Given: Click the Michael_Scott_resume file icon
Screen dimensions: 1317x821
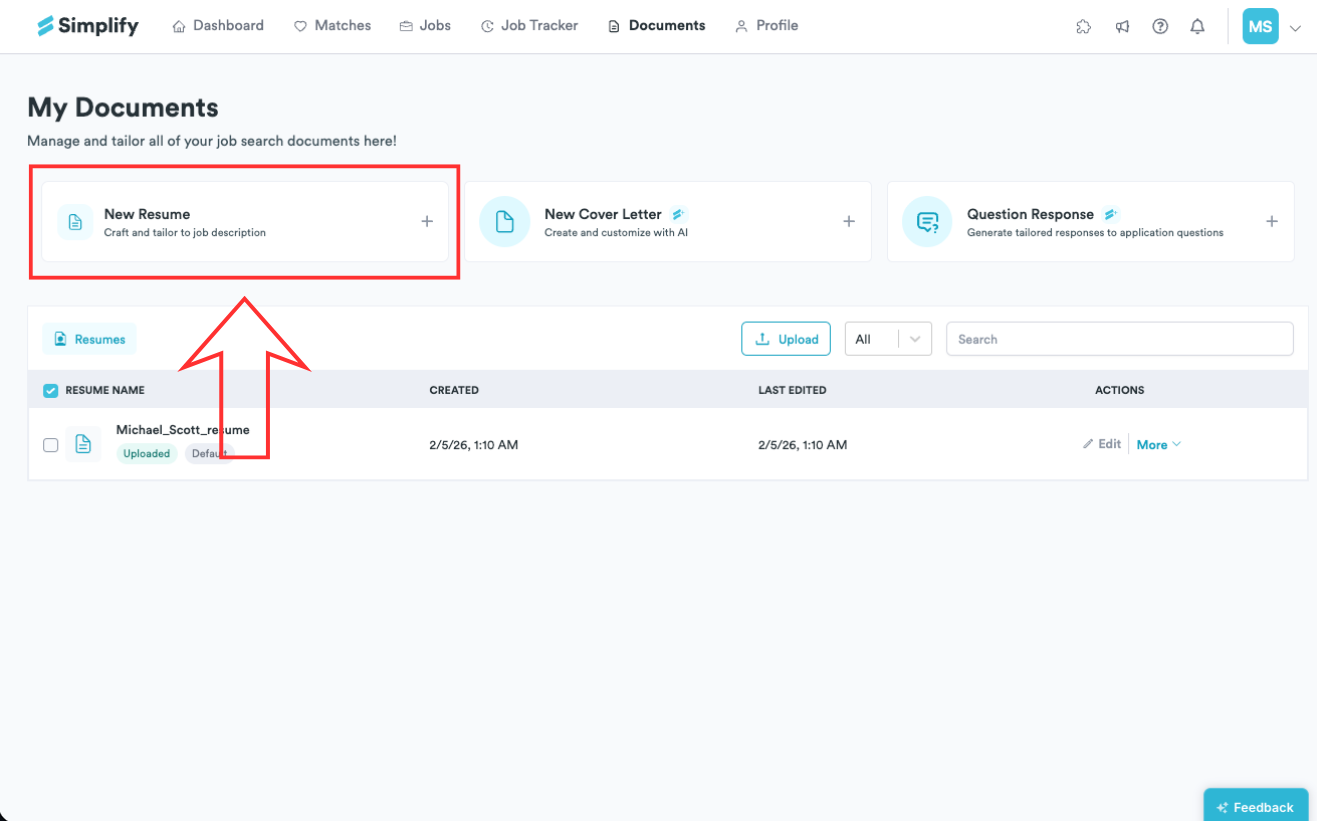Looking at the screenshot, I should point(84,444).
